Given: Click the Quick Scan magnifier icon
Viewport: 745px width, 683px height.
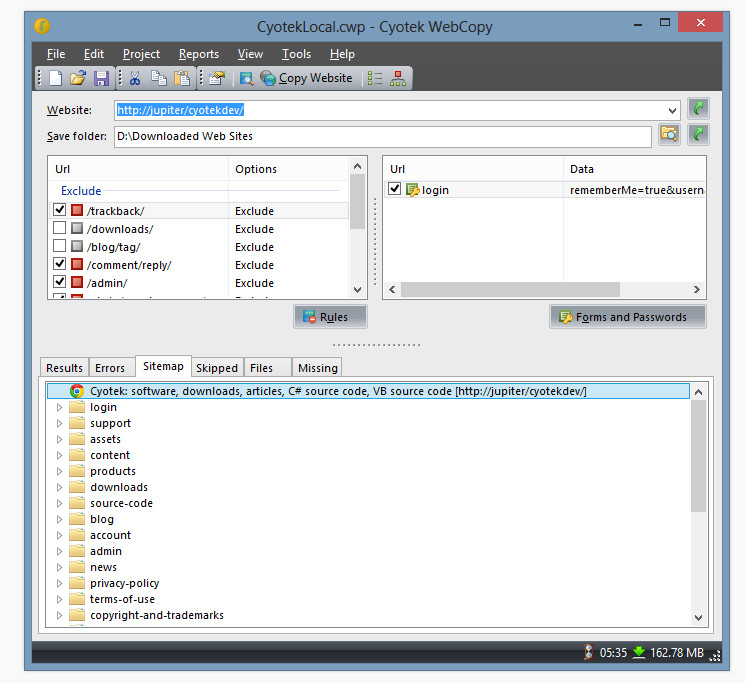Looking at the screenshot, I should 247,78.
